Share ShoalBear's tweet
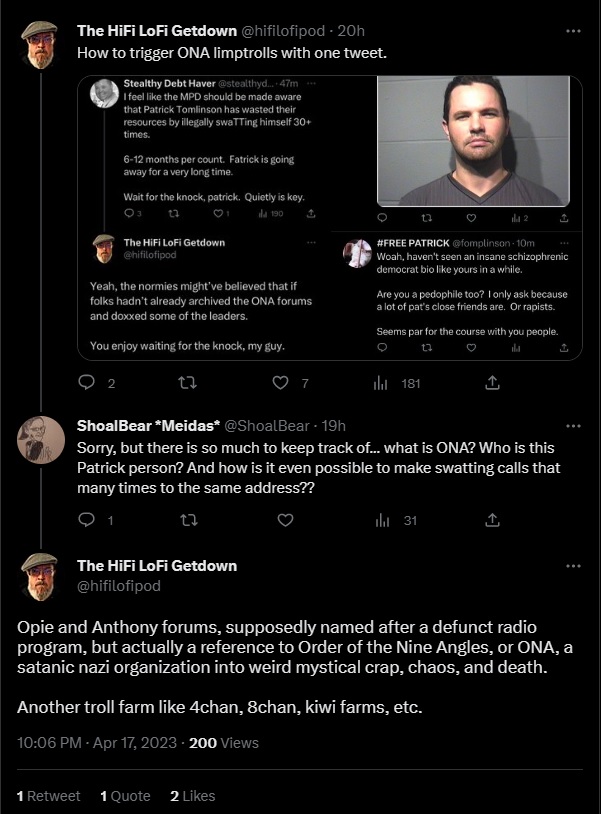The image size is (601, 814). [492, 519]
